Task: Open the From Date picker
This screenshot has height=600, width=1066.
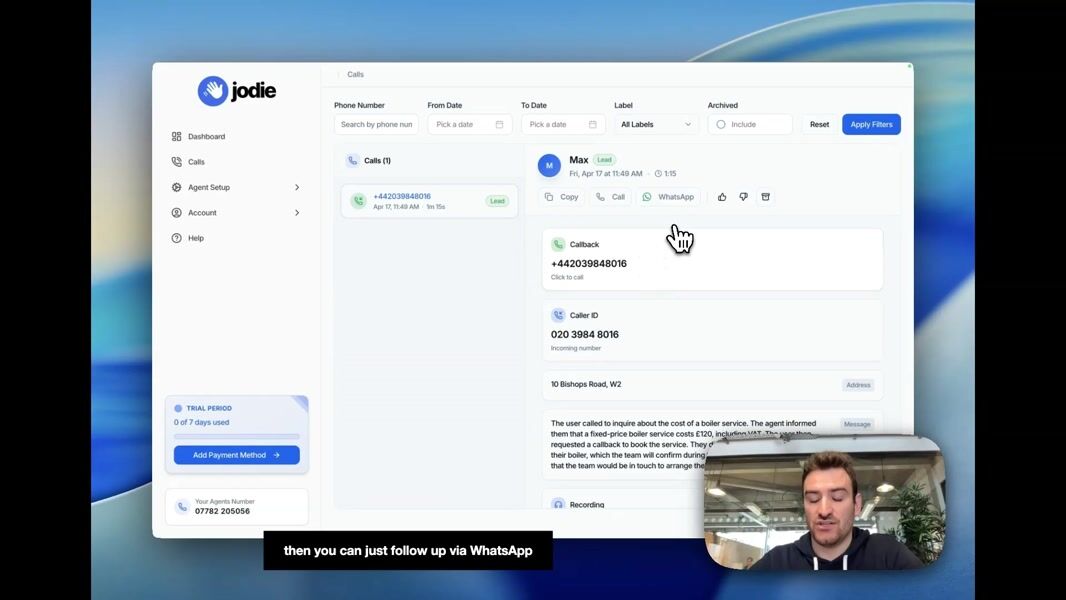Action: [x=469, y=125]
